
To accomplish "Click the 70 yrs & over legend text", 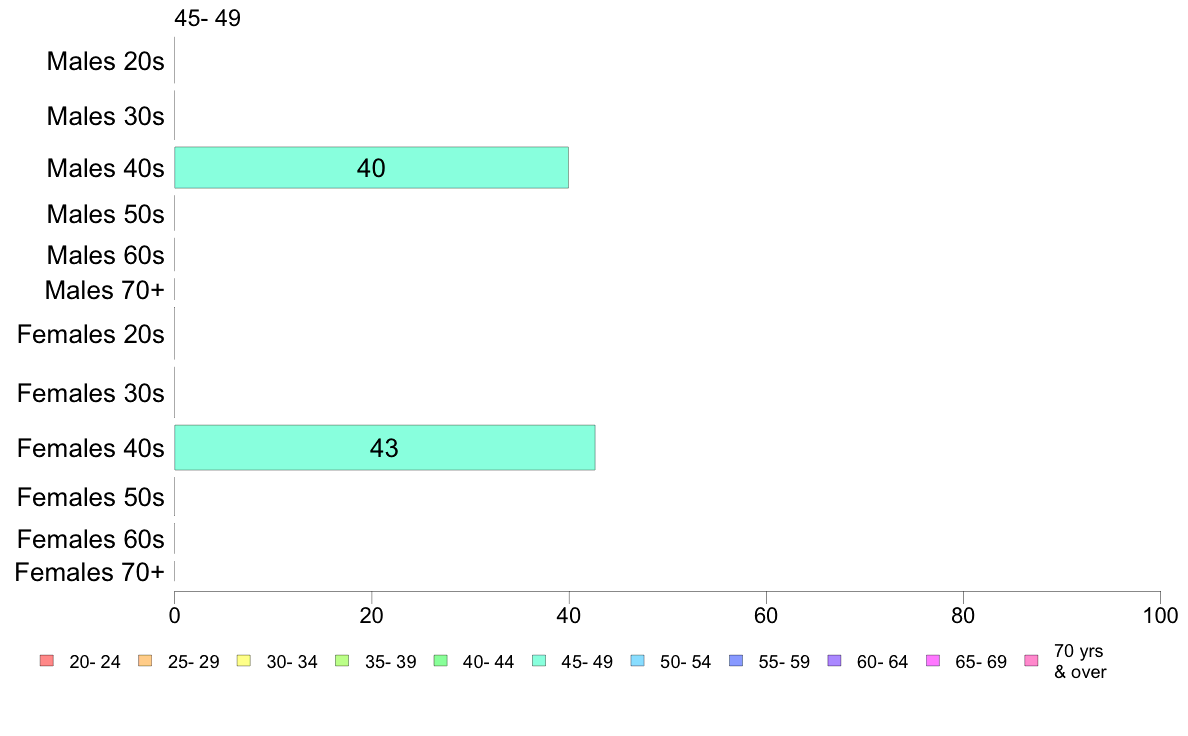I will coord(1080,661).
